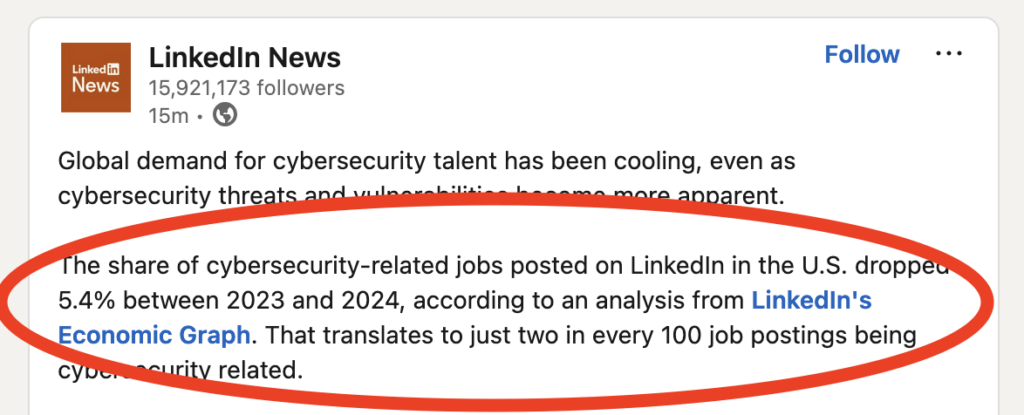
Task: Open the three-dot post options menu
Action: pyautogui.click(x=949, y=54)
